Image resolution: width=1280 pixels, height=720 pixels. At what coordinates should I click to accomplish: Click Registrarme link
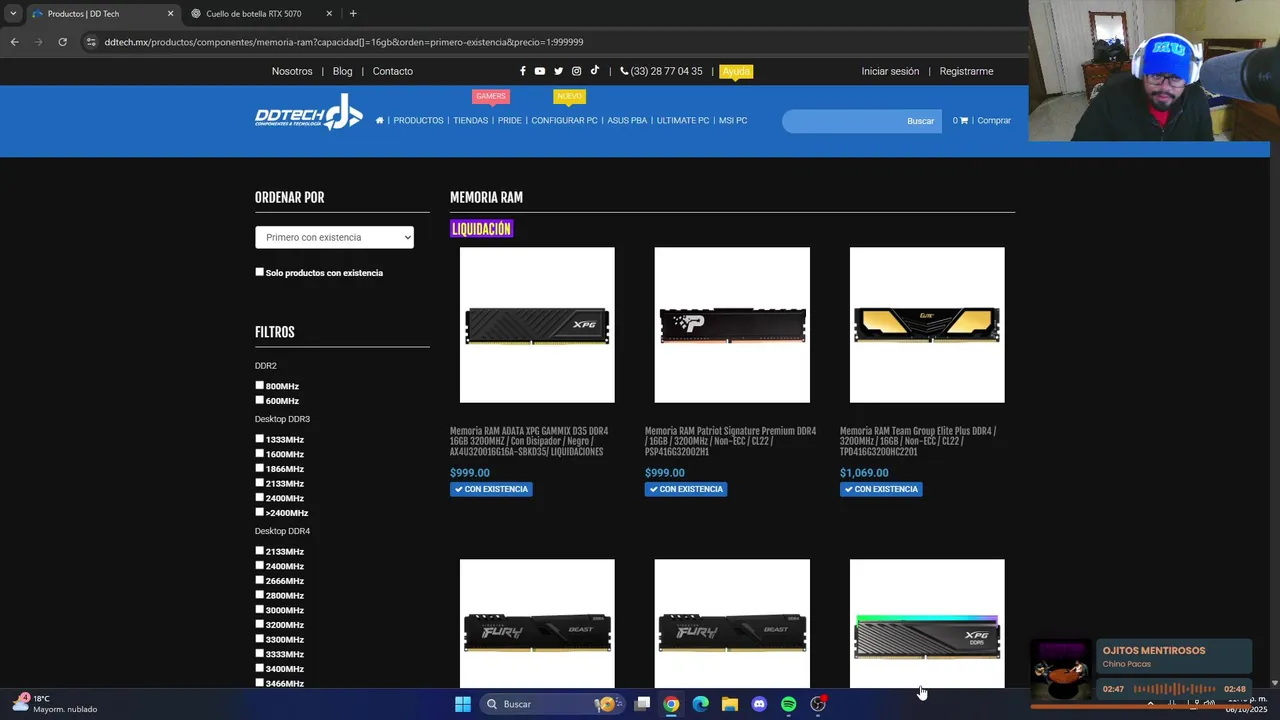[x=966, y=71]
